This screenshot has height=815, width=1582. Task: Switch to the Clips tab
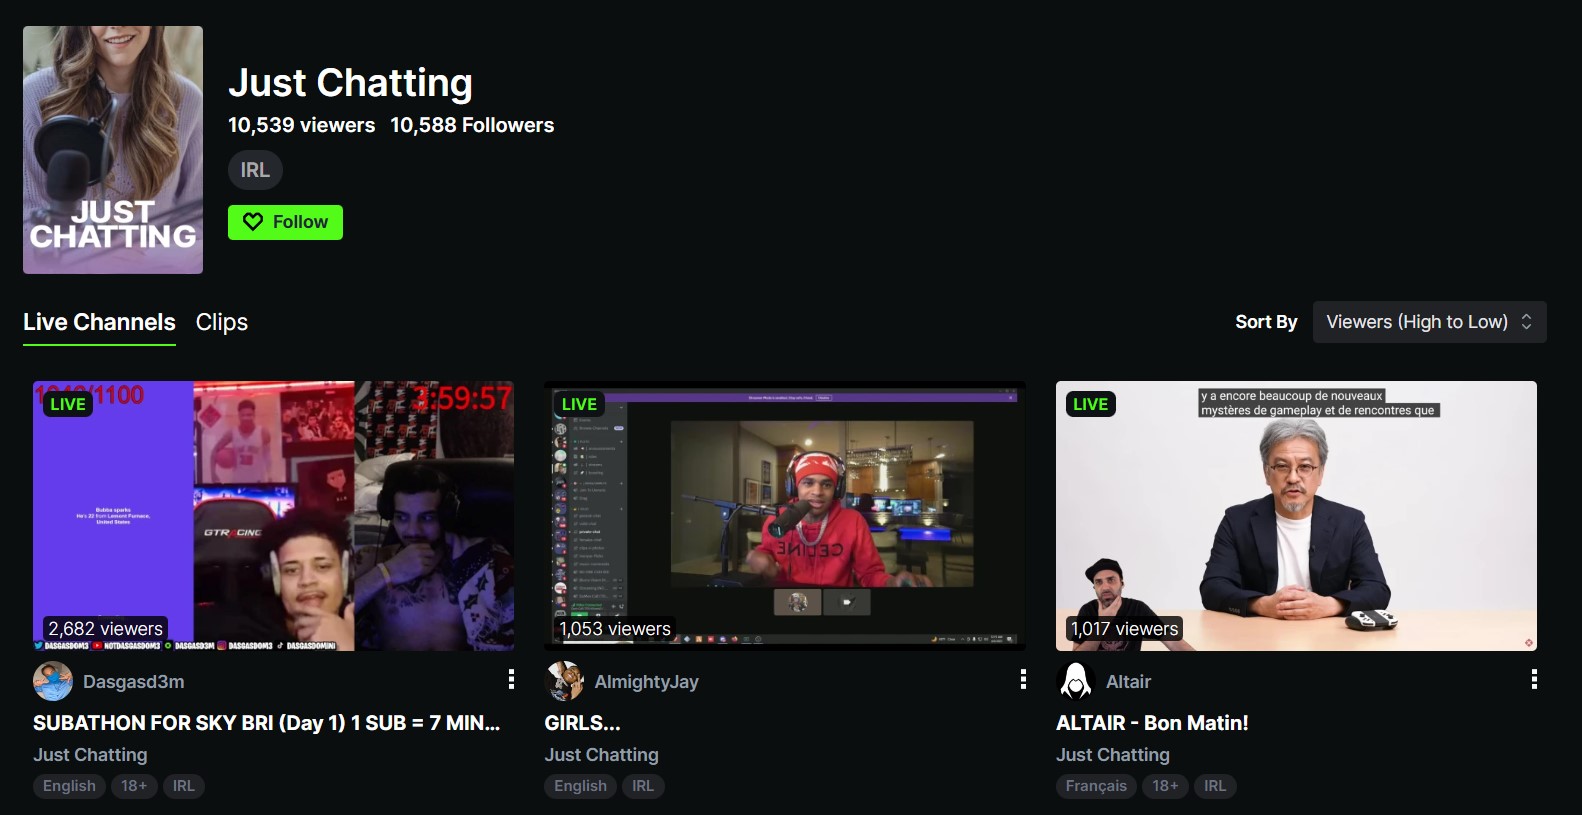[x=221, y=322]
